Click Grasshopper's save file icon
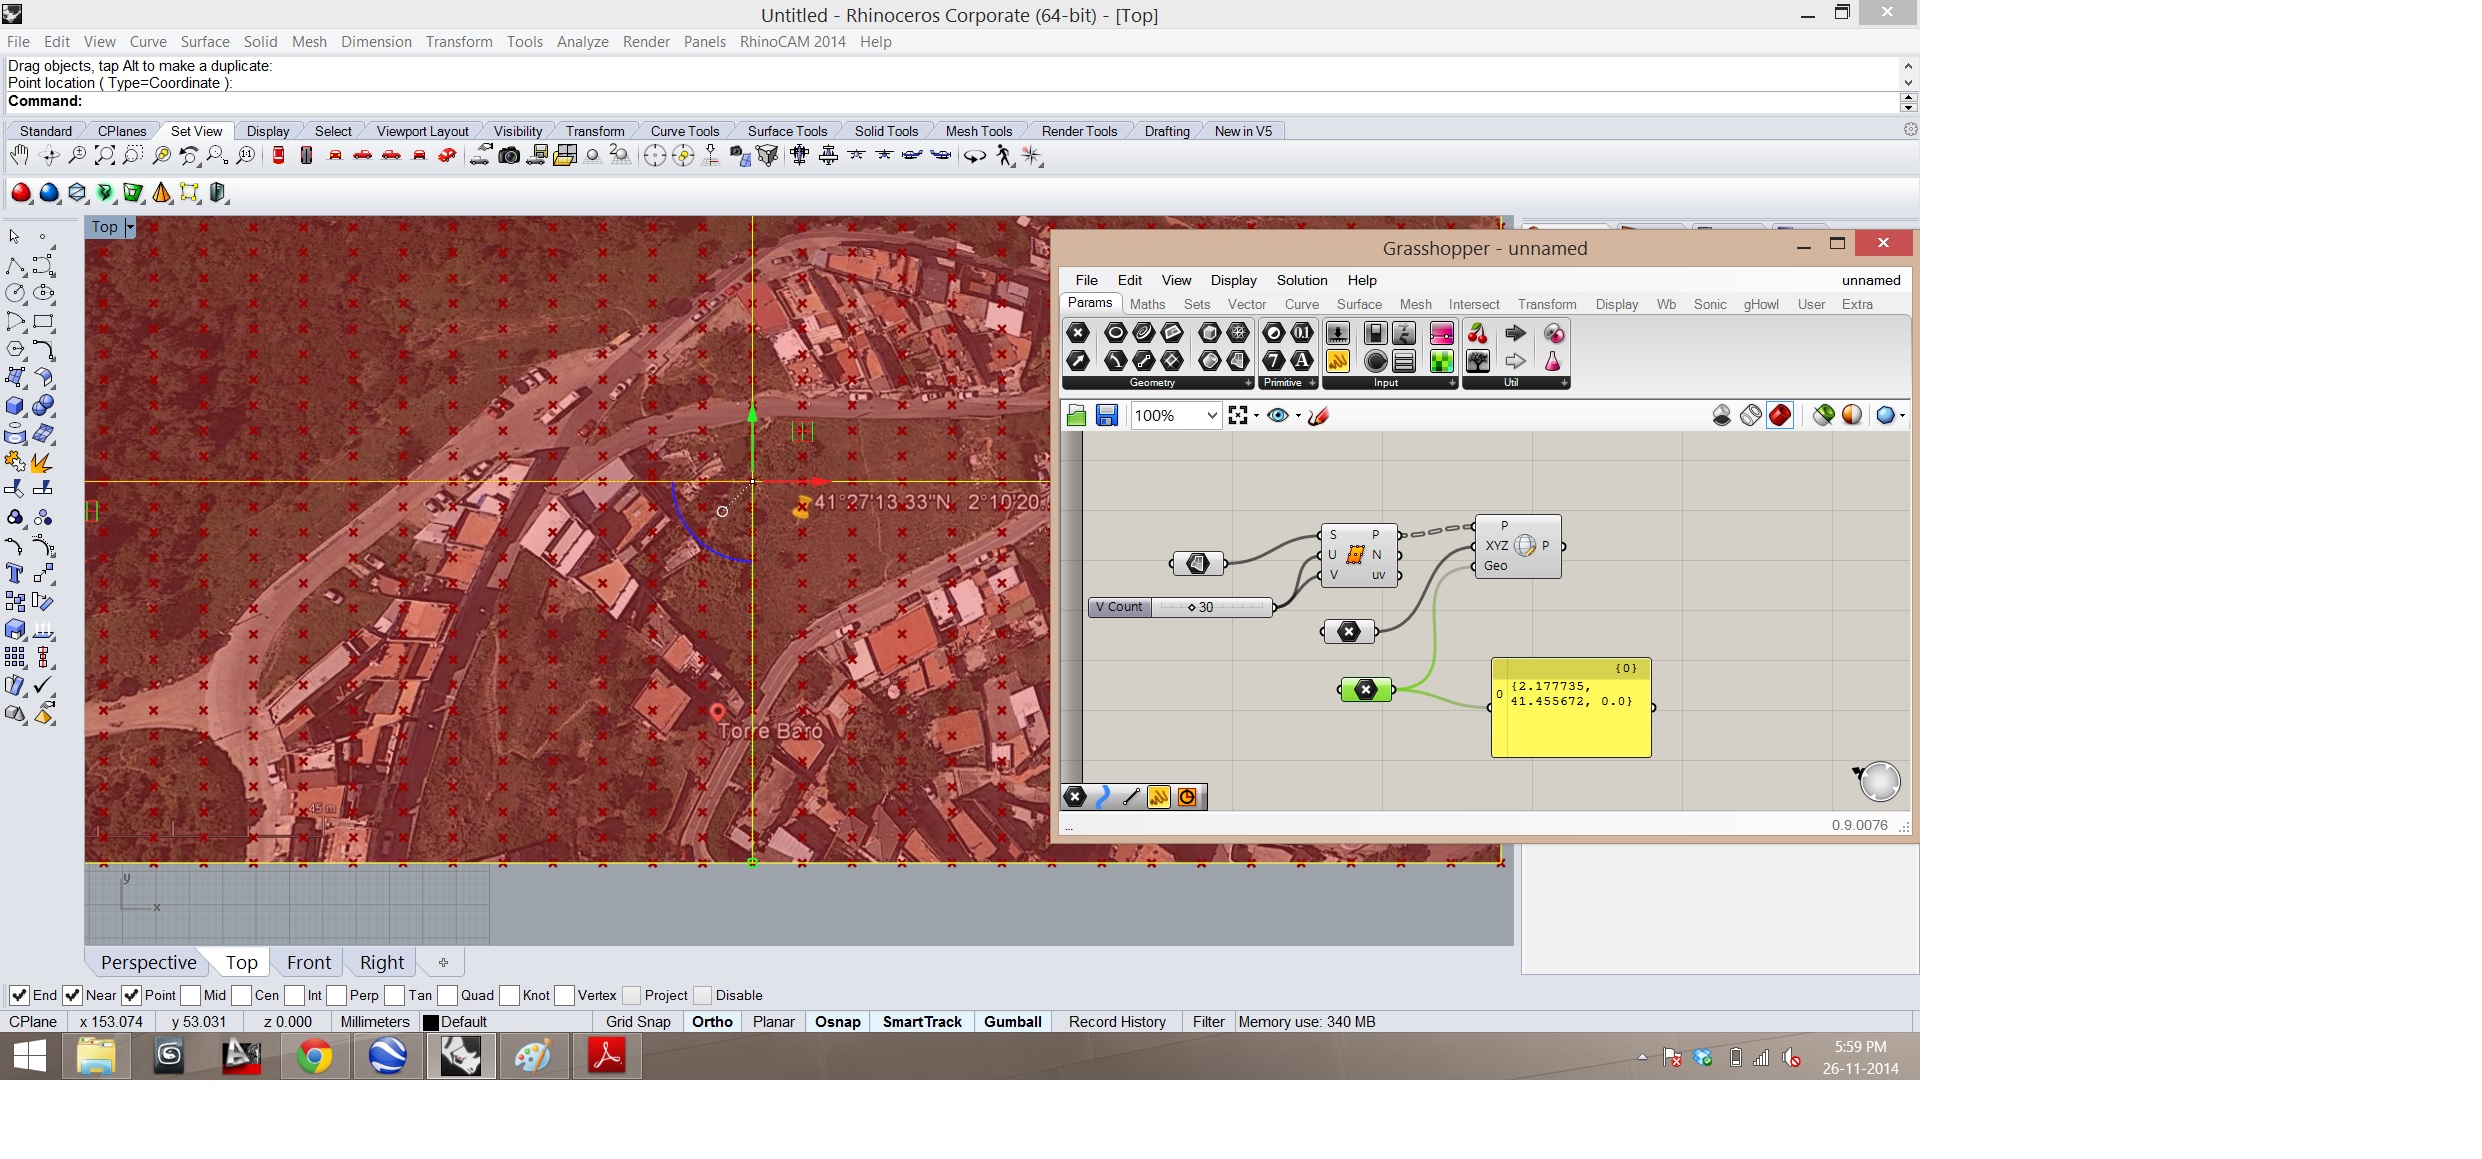2482x1159 pixels. point(1106,416)
